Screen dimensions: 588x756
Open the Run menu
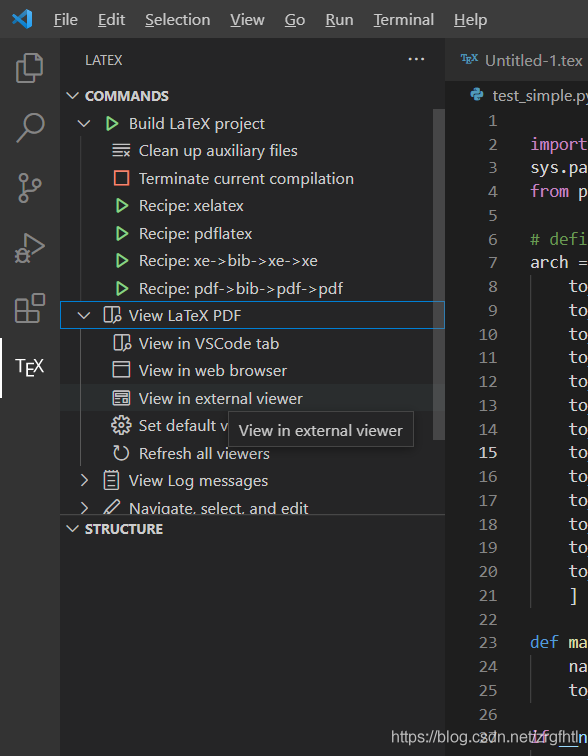coord(339,20)
